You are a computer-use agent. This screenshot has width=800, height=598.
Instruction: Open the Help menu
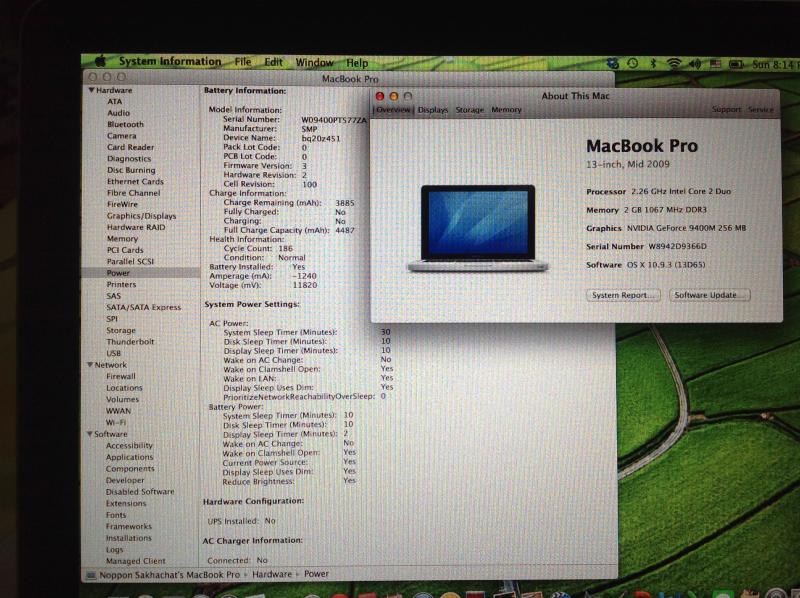(x=357, y=63)
